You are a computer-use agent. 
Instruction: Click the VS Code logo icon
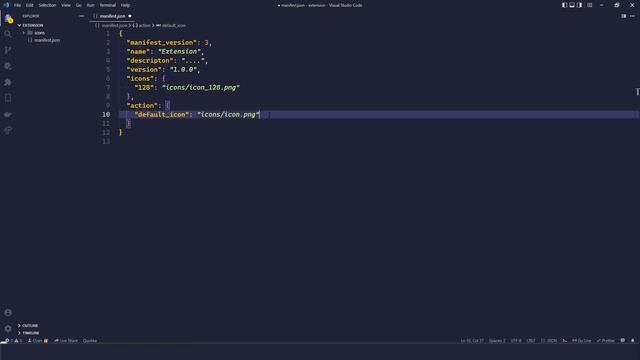point(6,5)
